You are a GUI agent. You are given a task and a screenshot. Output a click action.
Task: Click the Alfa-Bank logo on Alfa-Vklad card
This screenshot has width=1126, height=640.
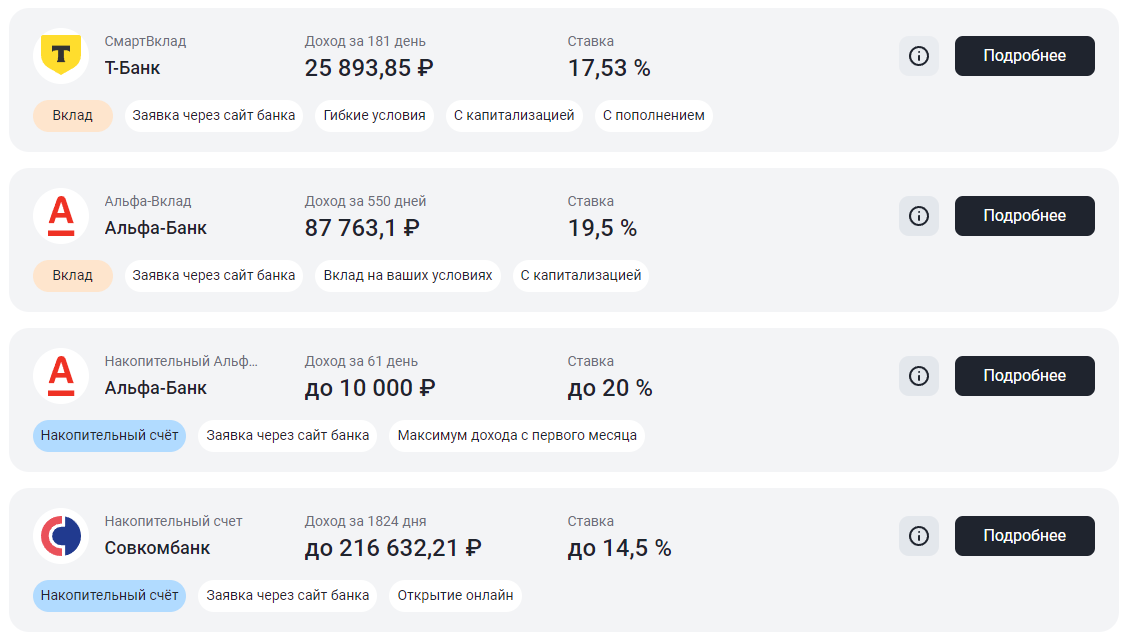(61, 216)
